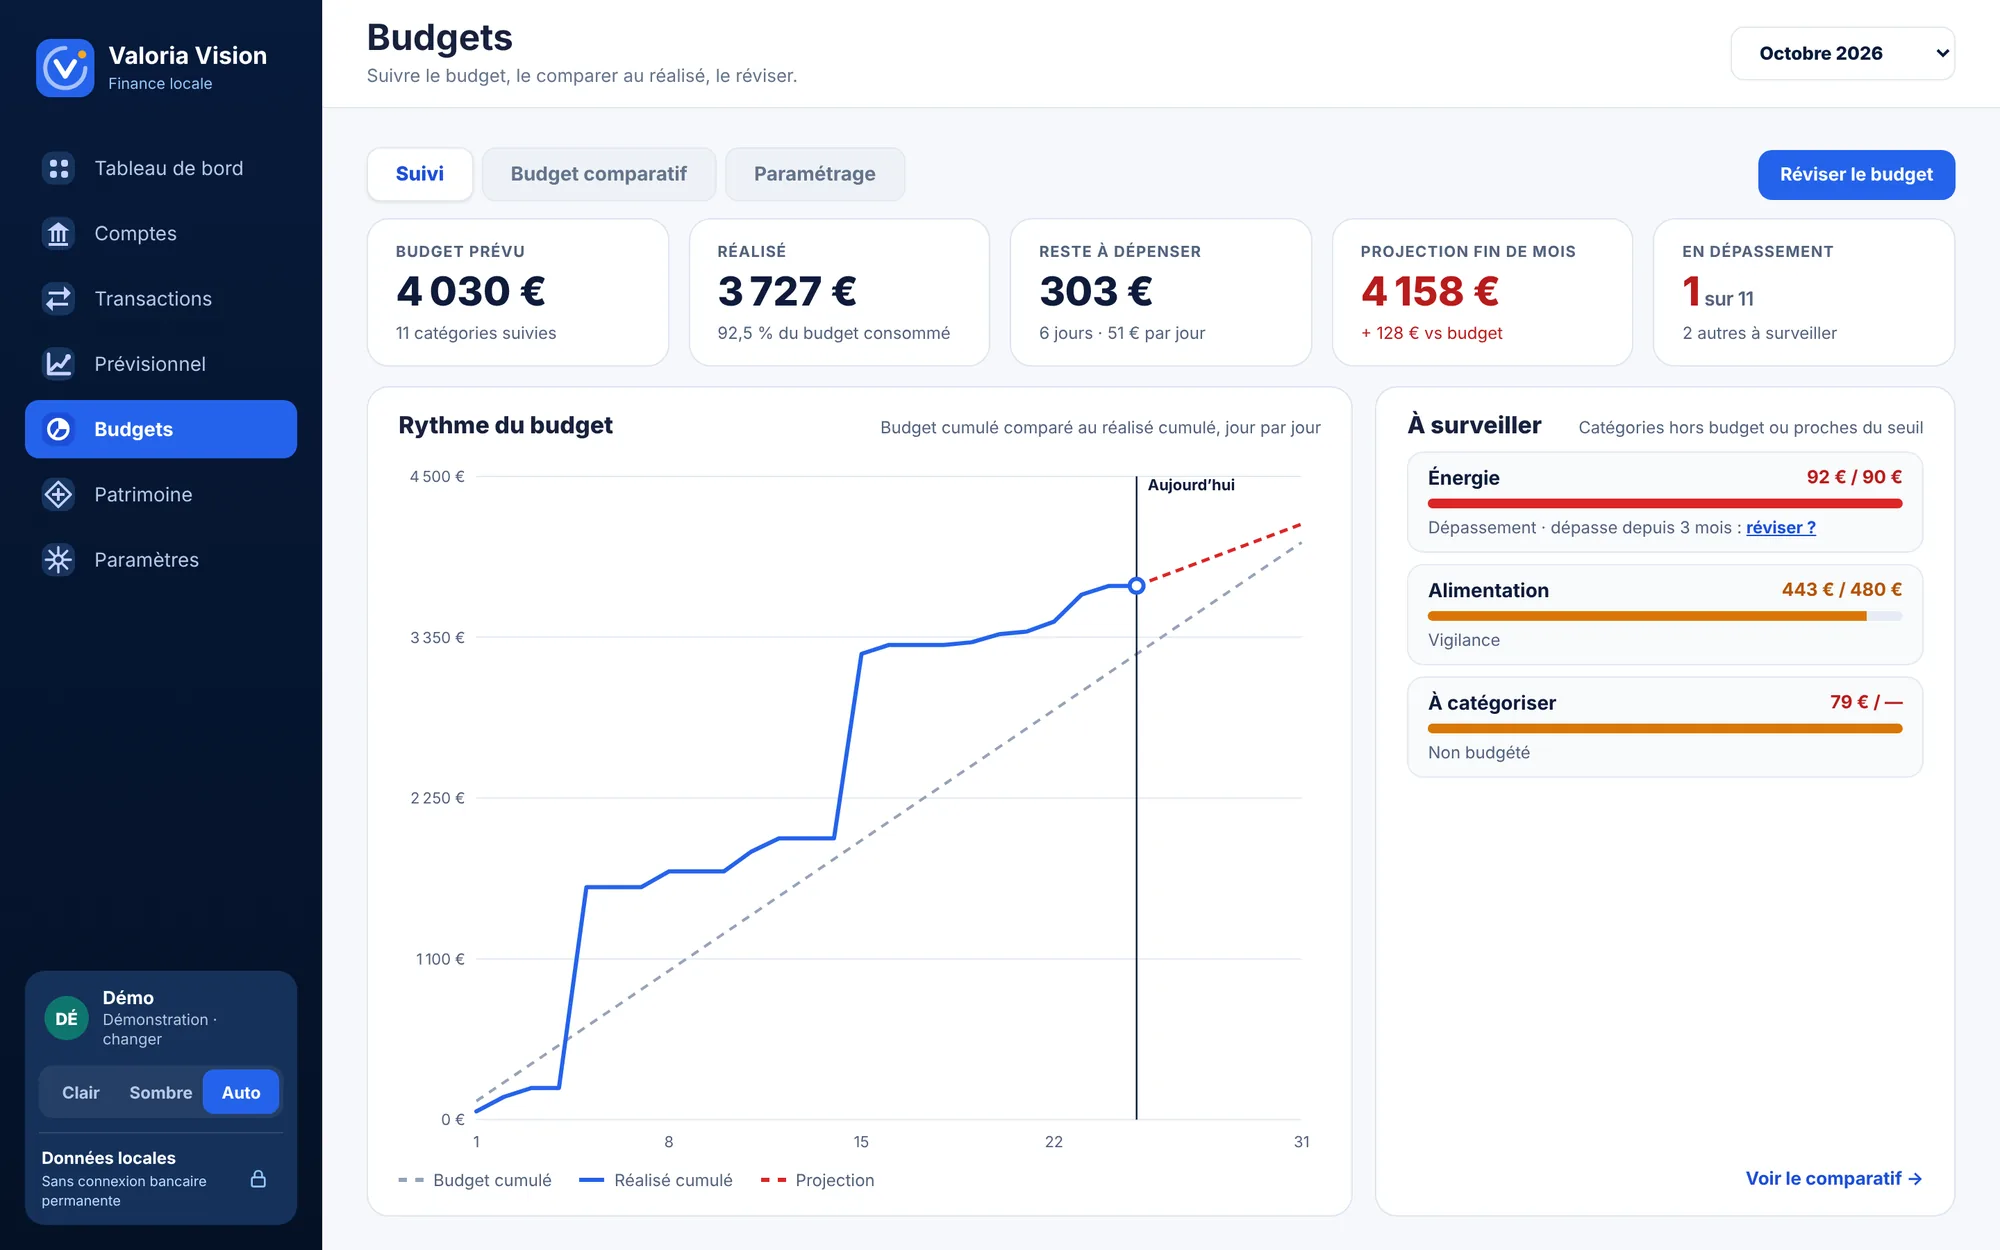The width and height of the screenshot is (2000, 1250).
Task: Click the Budget prévu 4 030 € card
Action: pyautogui.click(x=518, y=292)
